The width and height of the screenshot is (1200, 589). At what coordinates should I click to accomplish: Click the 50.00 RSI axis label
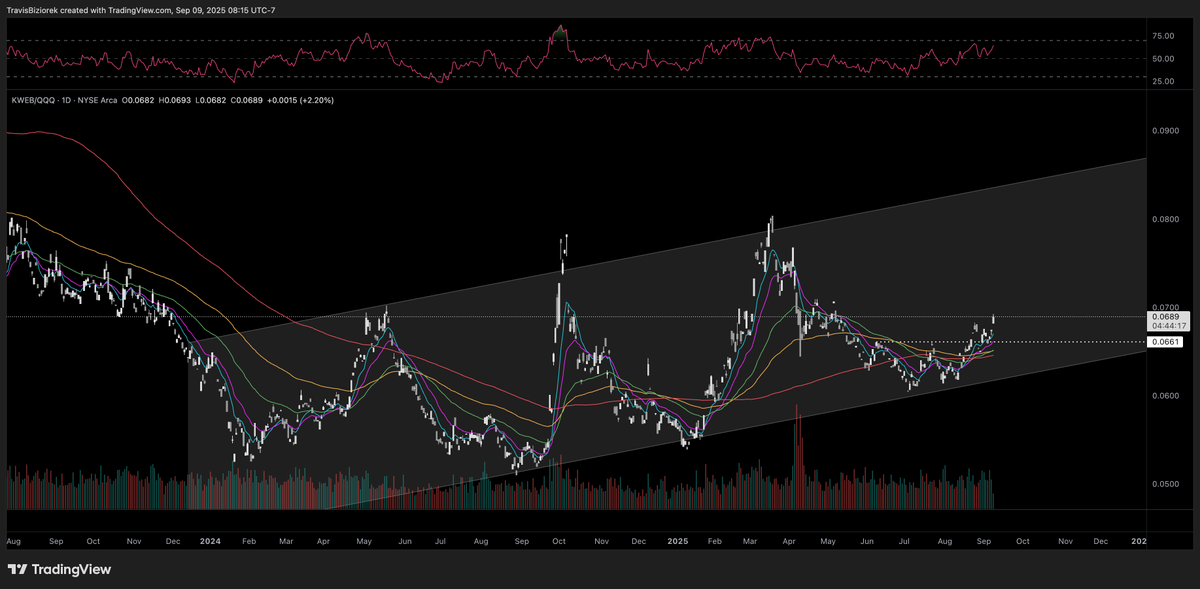(1162, 58)
